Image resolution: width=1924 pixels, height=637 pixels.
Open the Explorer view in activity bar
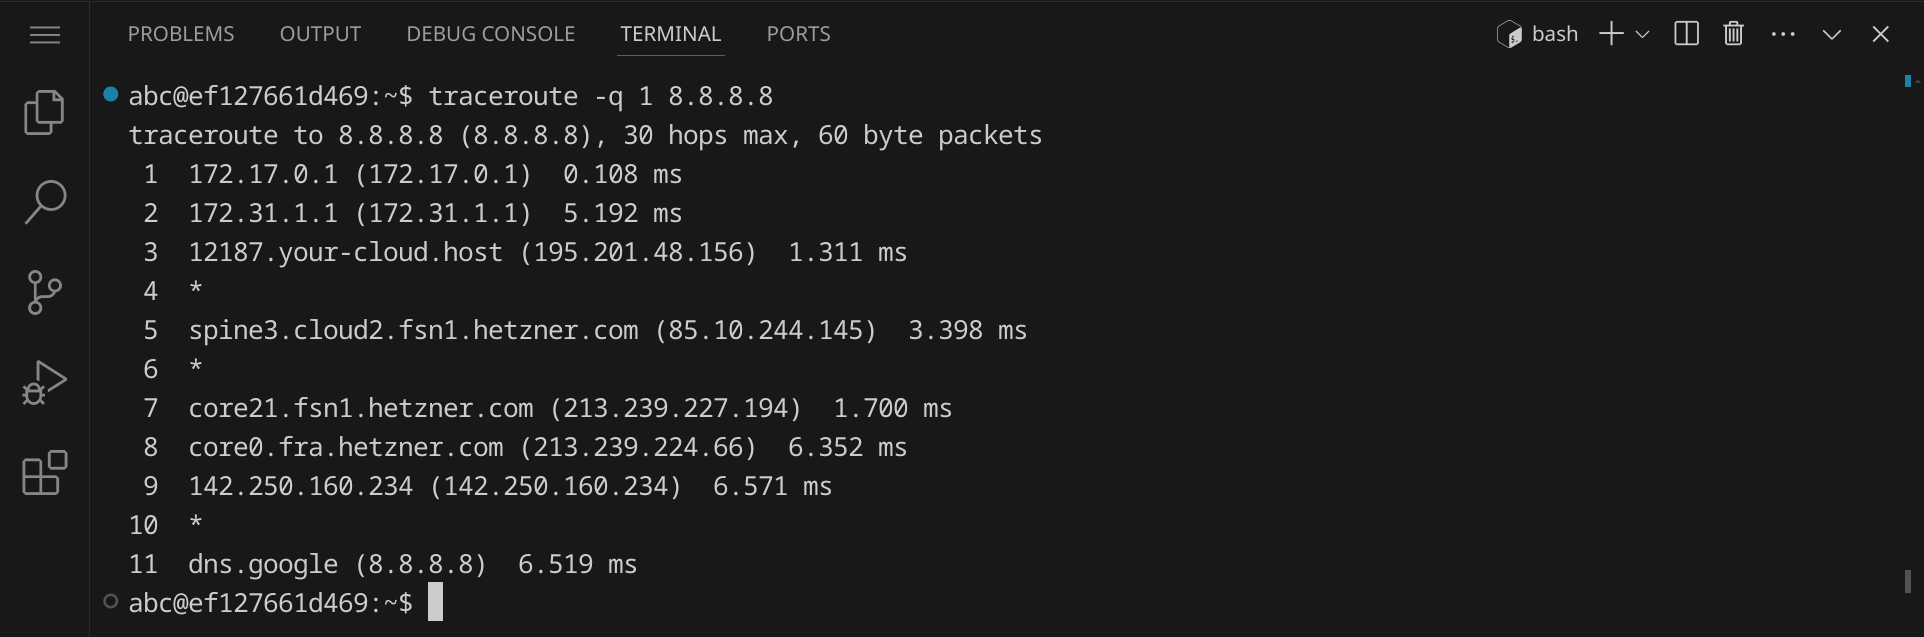tap(44, 112)
